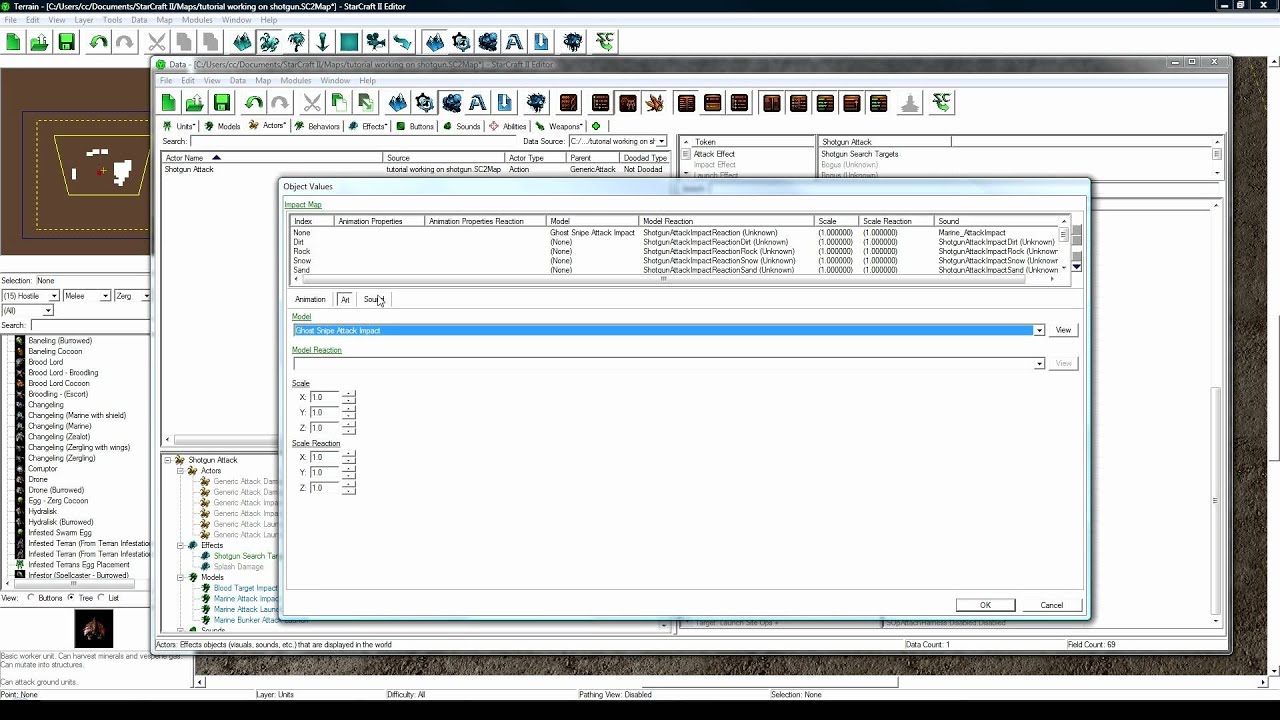Collapse Shotgun Attack tree node
The width and height of the screenshot is (1280, 720).
point(168,460)
